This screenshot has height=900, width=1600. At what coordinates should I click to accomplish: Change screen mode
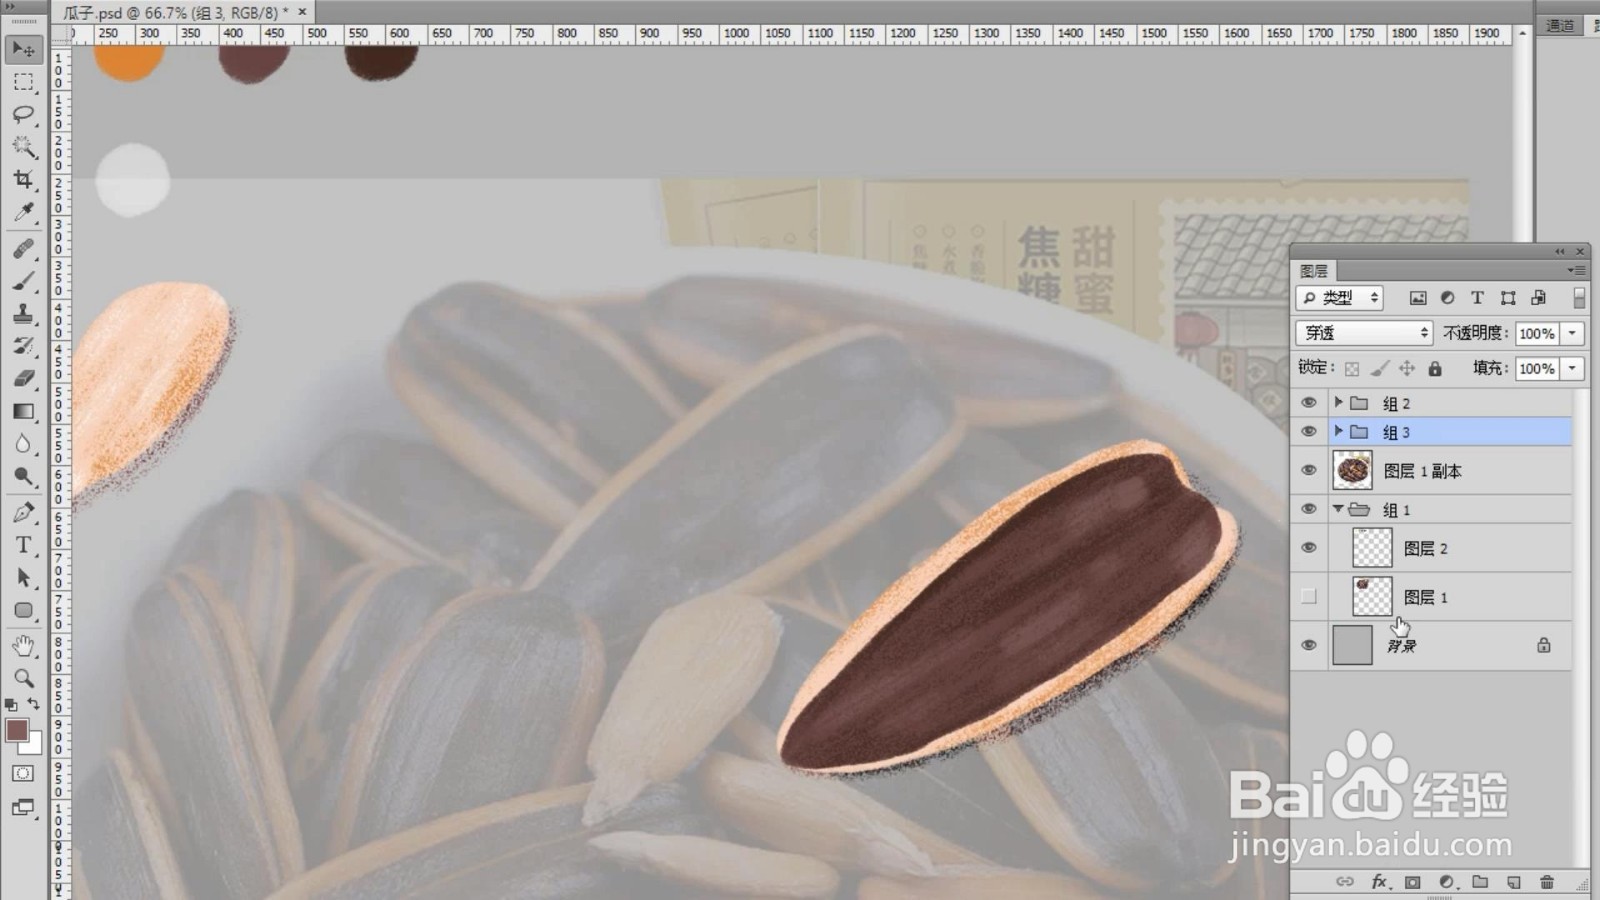23,807
